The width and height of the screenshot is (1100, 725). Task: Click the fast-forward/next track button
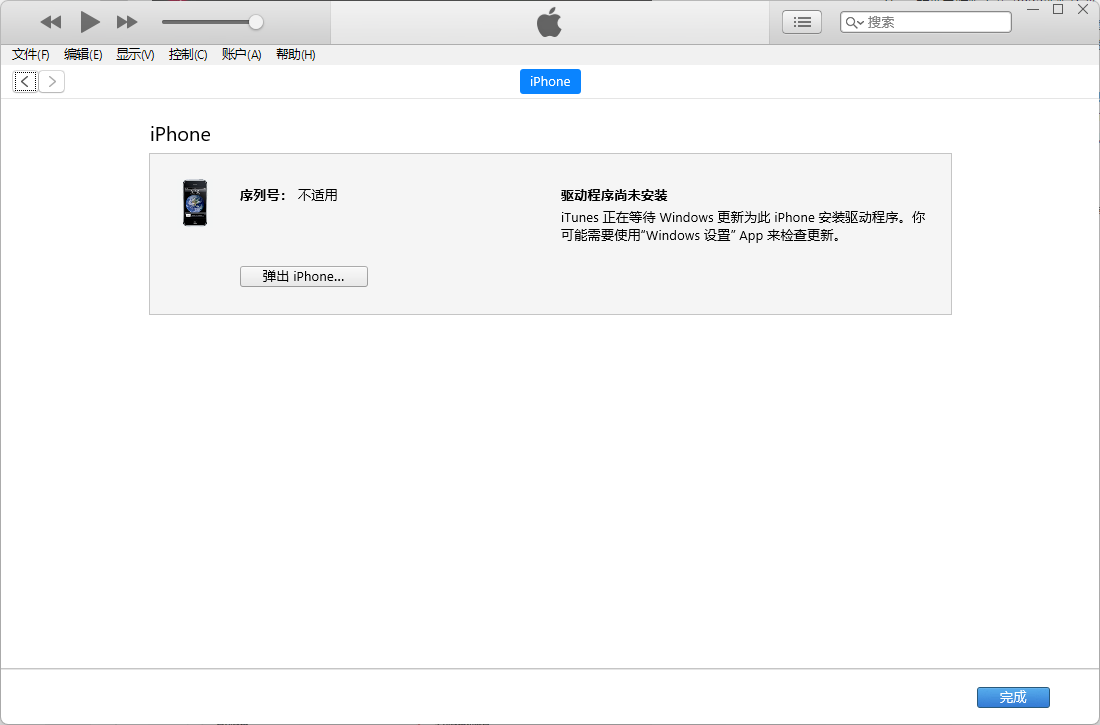point(127,22)
